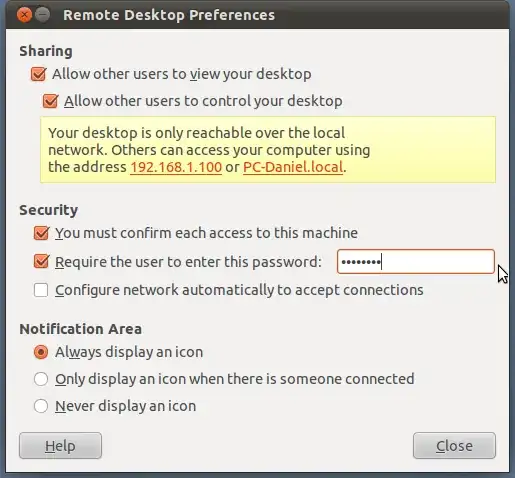Click the yellow network reachability notice

(268, 150)
